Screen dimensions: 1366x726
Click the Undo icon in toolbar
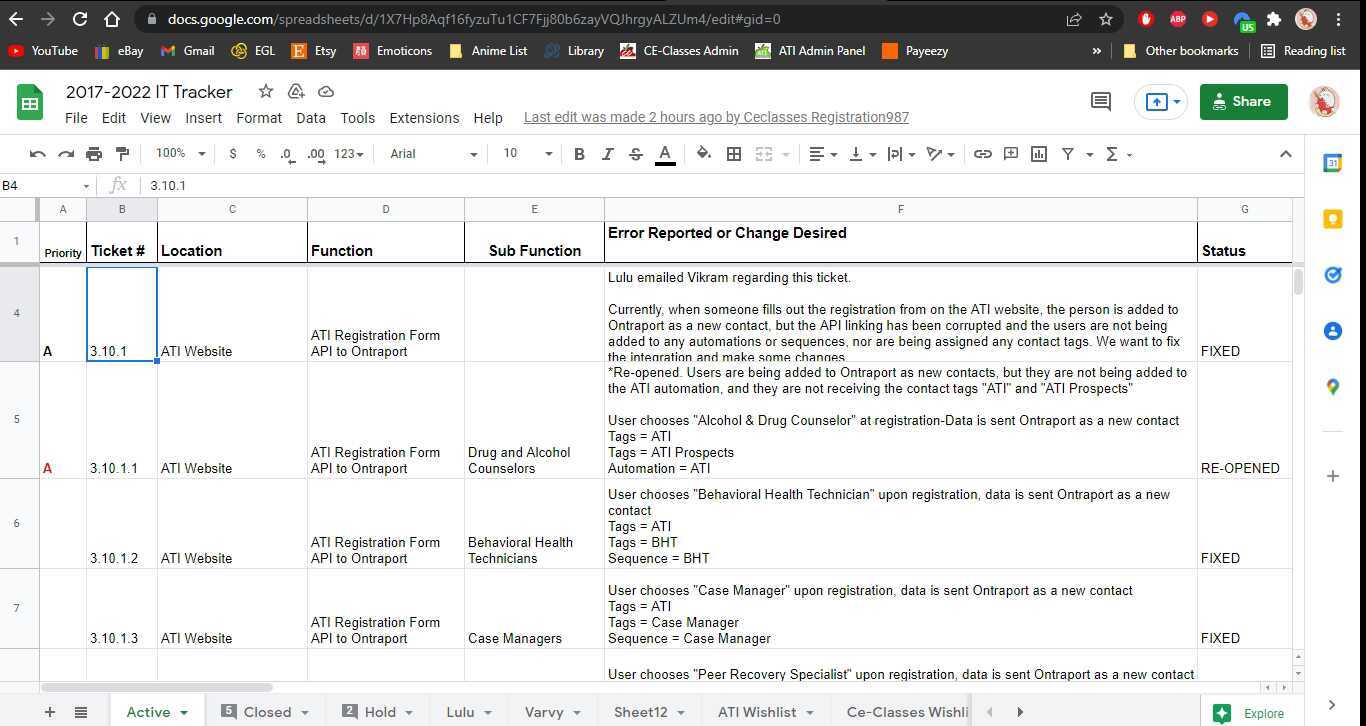tap(38, 154)
